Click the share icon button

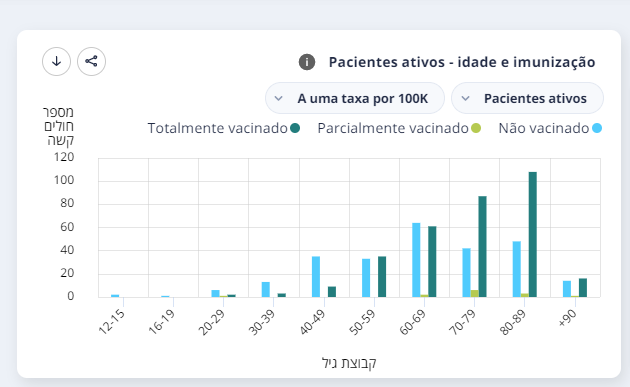click(x=91, y=61)
